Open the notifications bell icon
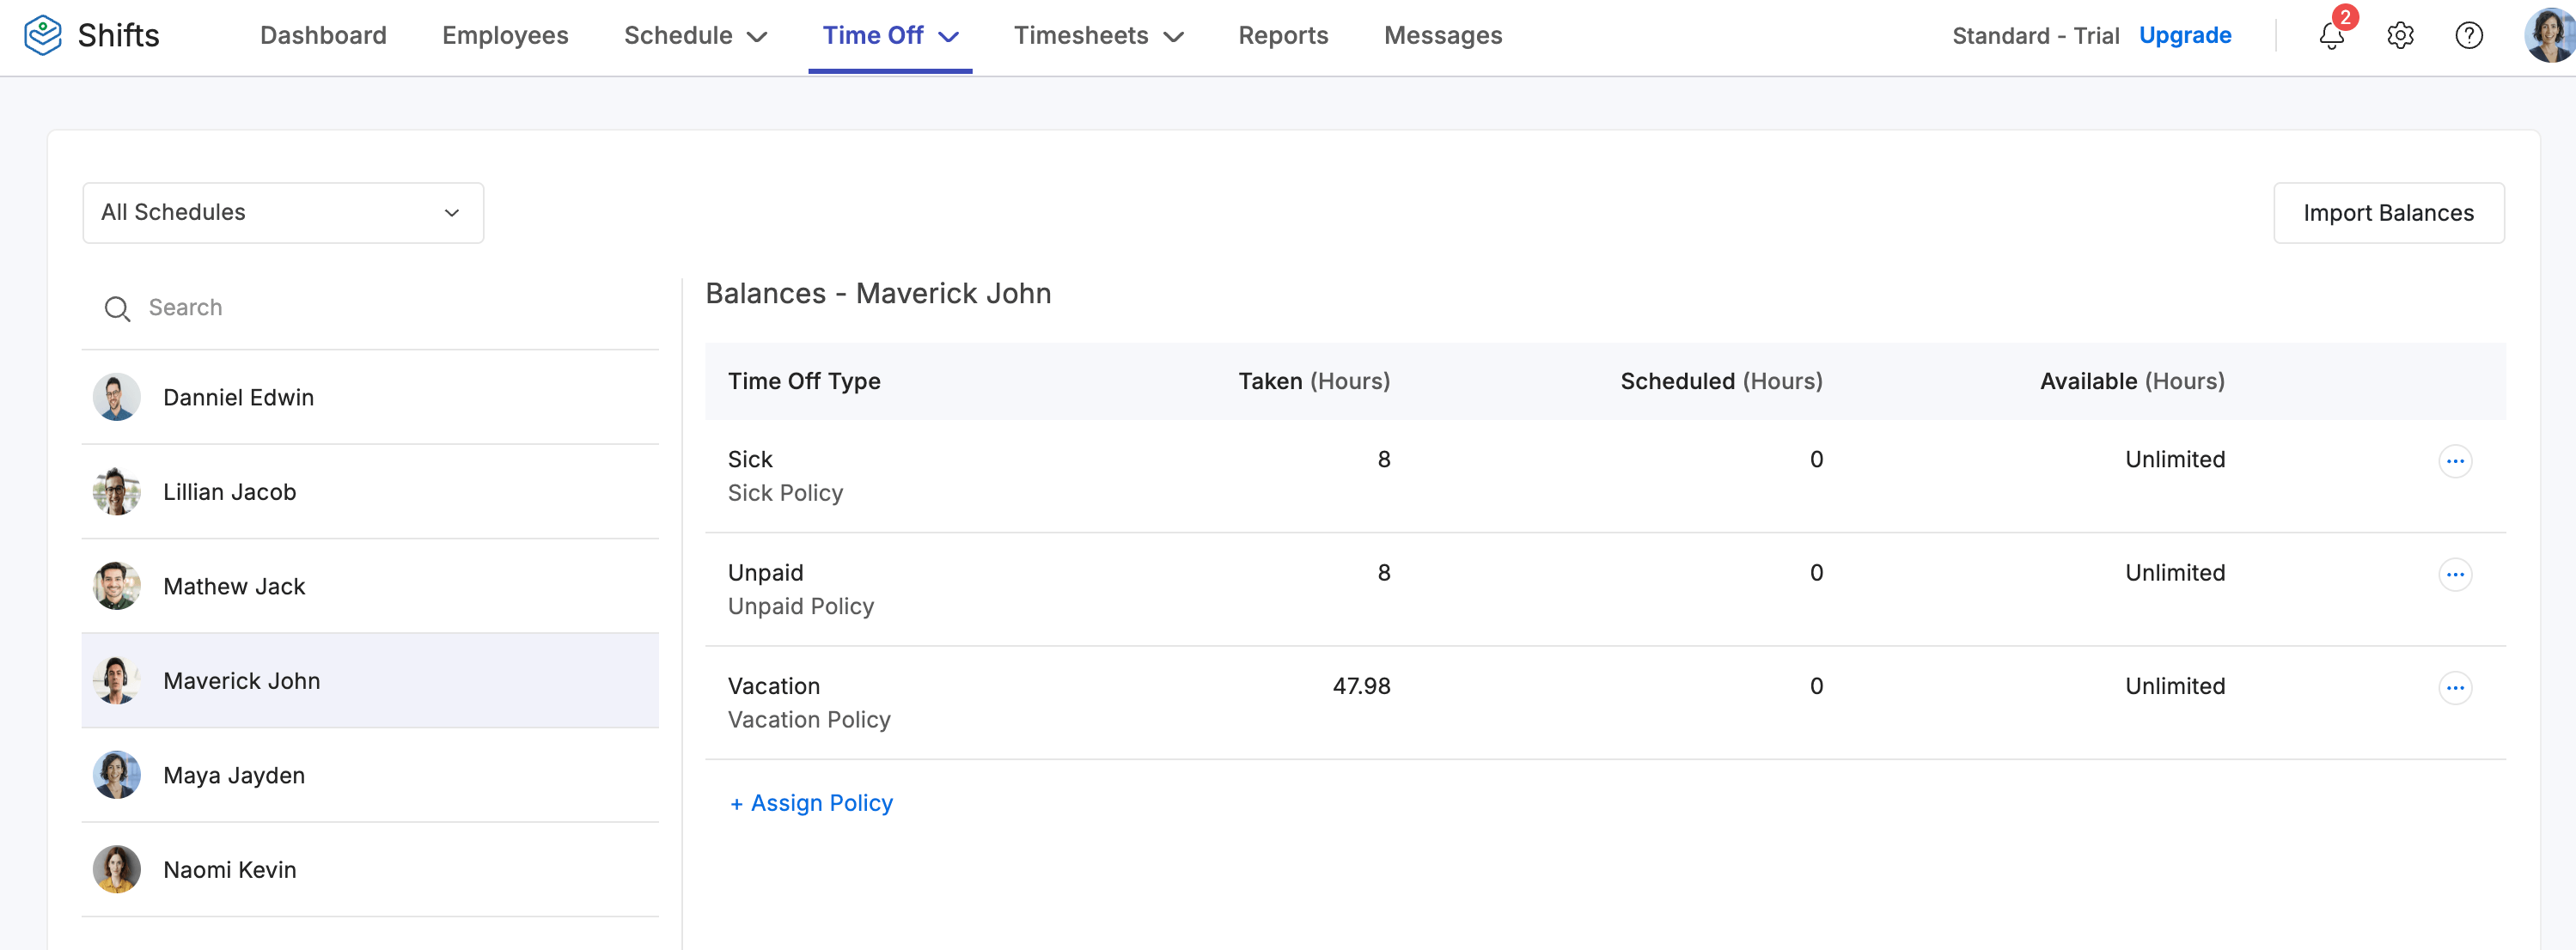Viewport: 2576px width, 950px height. pyautogui.click(x=2331, y=37)
